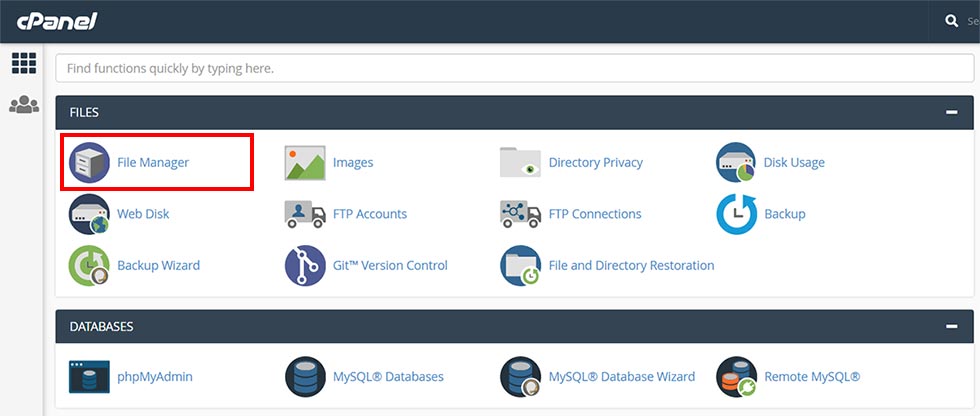Open File and Directory Restoration link

click(631, 266)
